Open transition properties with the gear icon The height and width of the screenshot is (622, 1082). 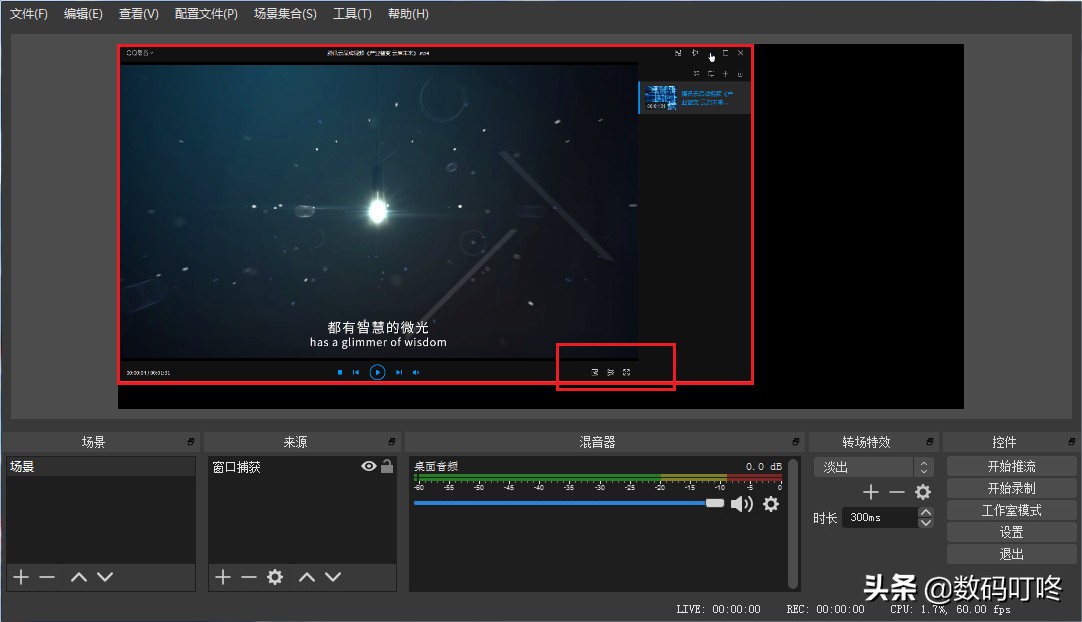pos(923,492)
